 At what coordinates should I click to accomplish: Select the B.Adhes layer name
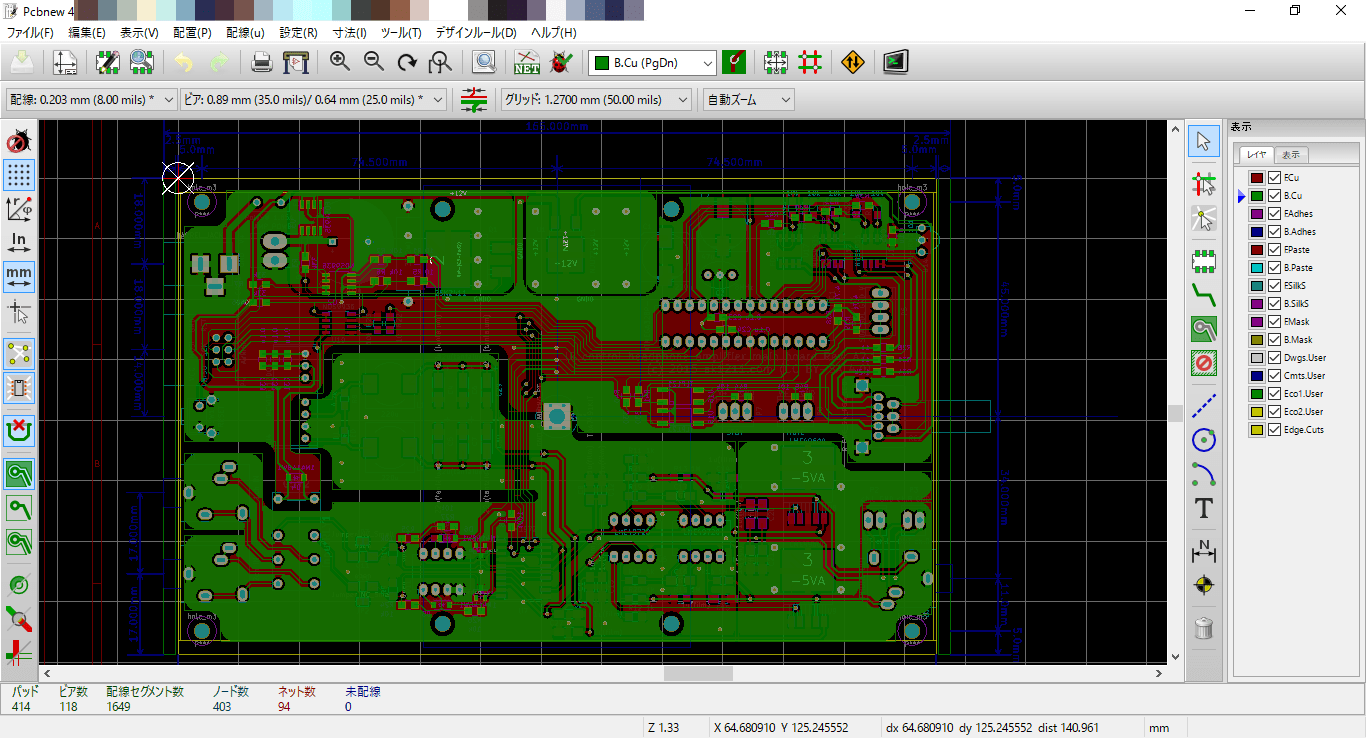coord(1300,231)
